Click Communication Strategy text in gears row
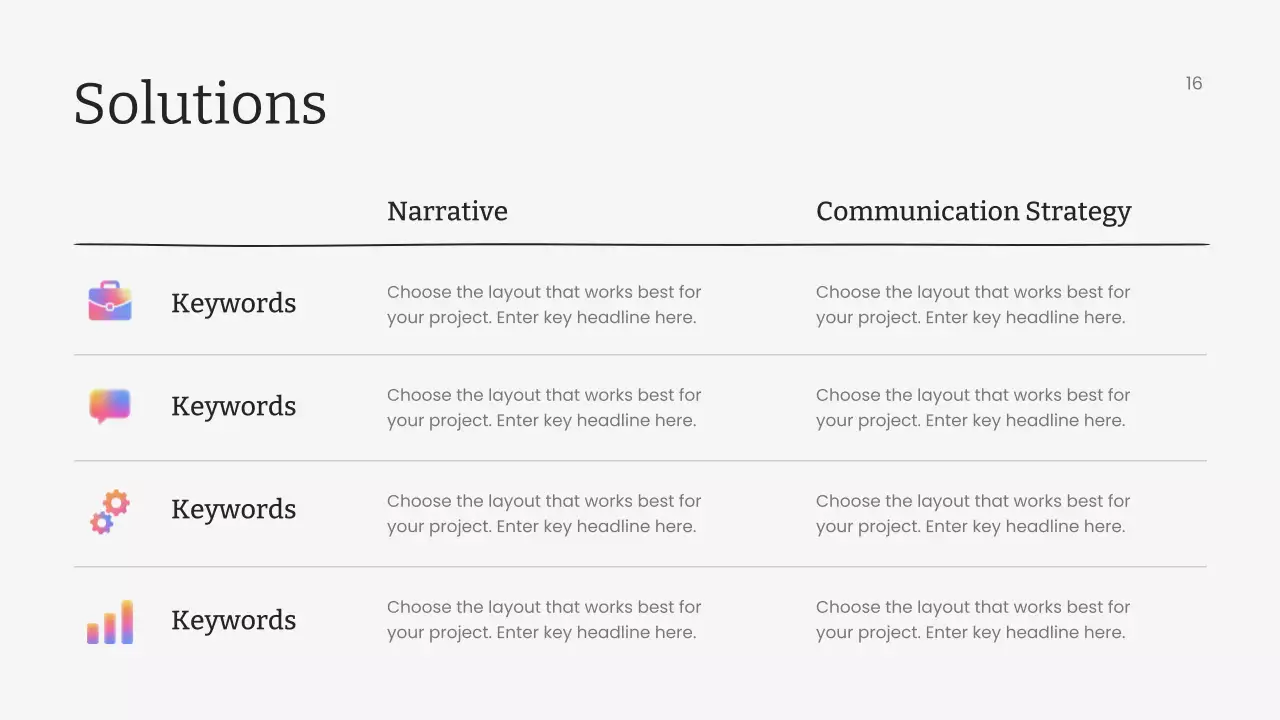The height and width of the screenshot is (720, 1280). tap(972, 514)
